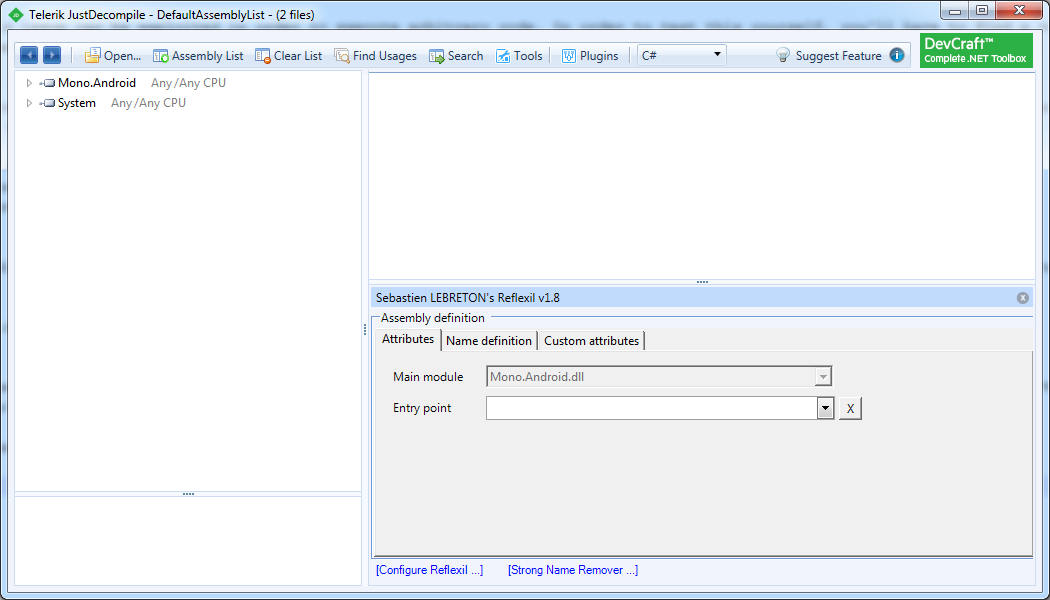This screenshot has width=1050, height=600.
Task: Open an assembly file with Open...
Action: [x=112, y=56]
